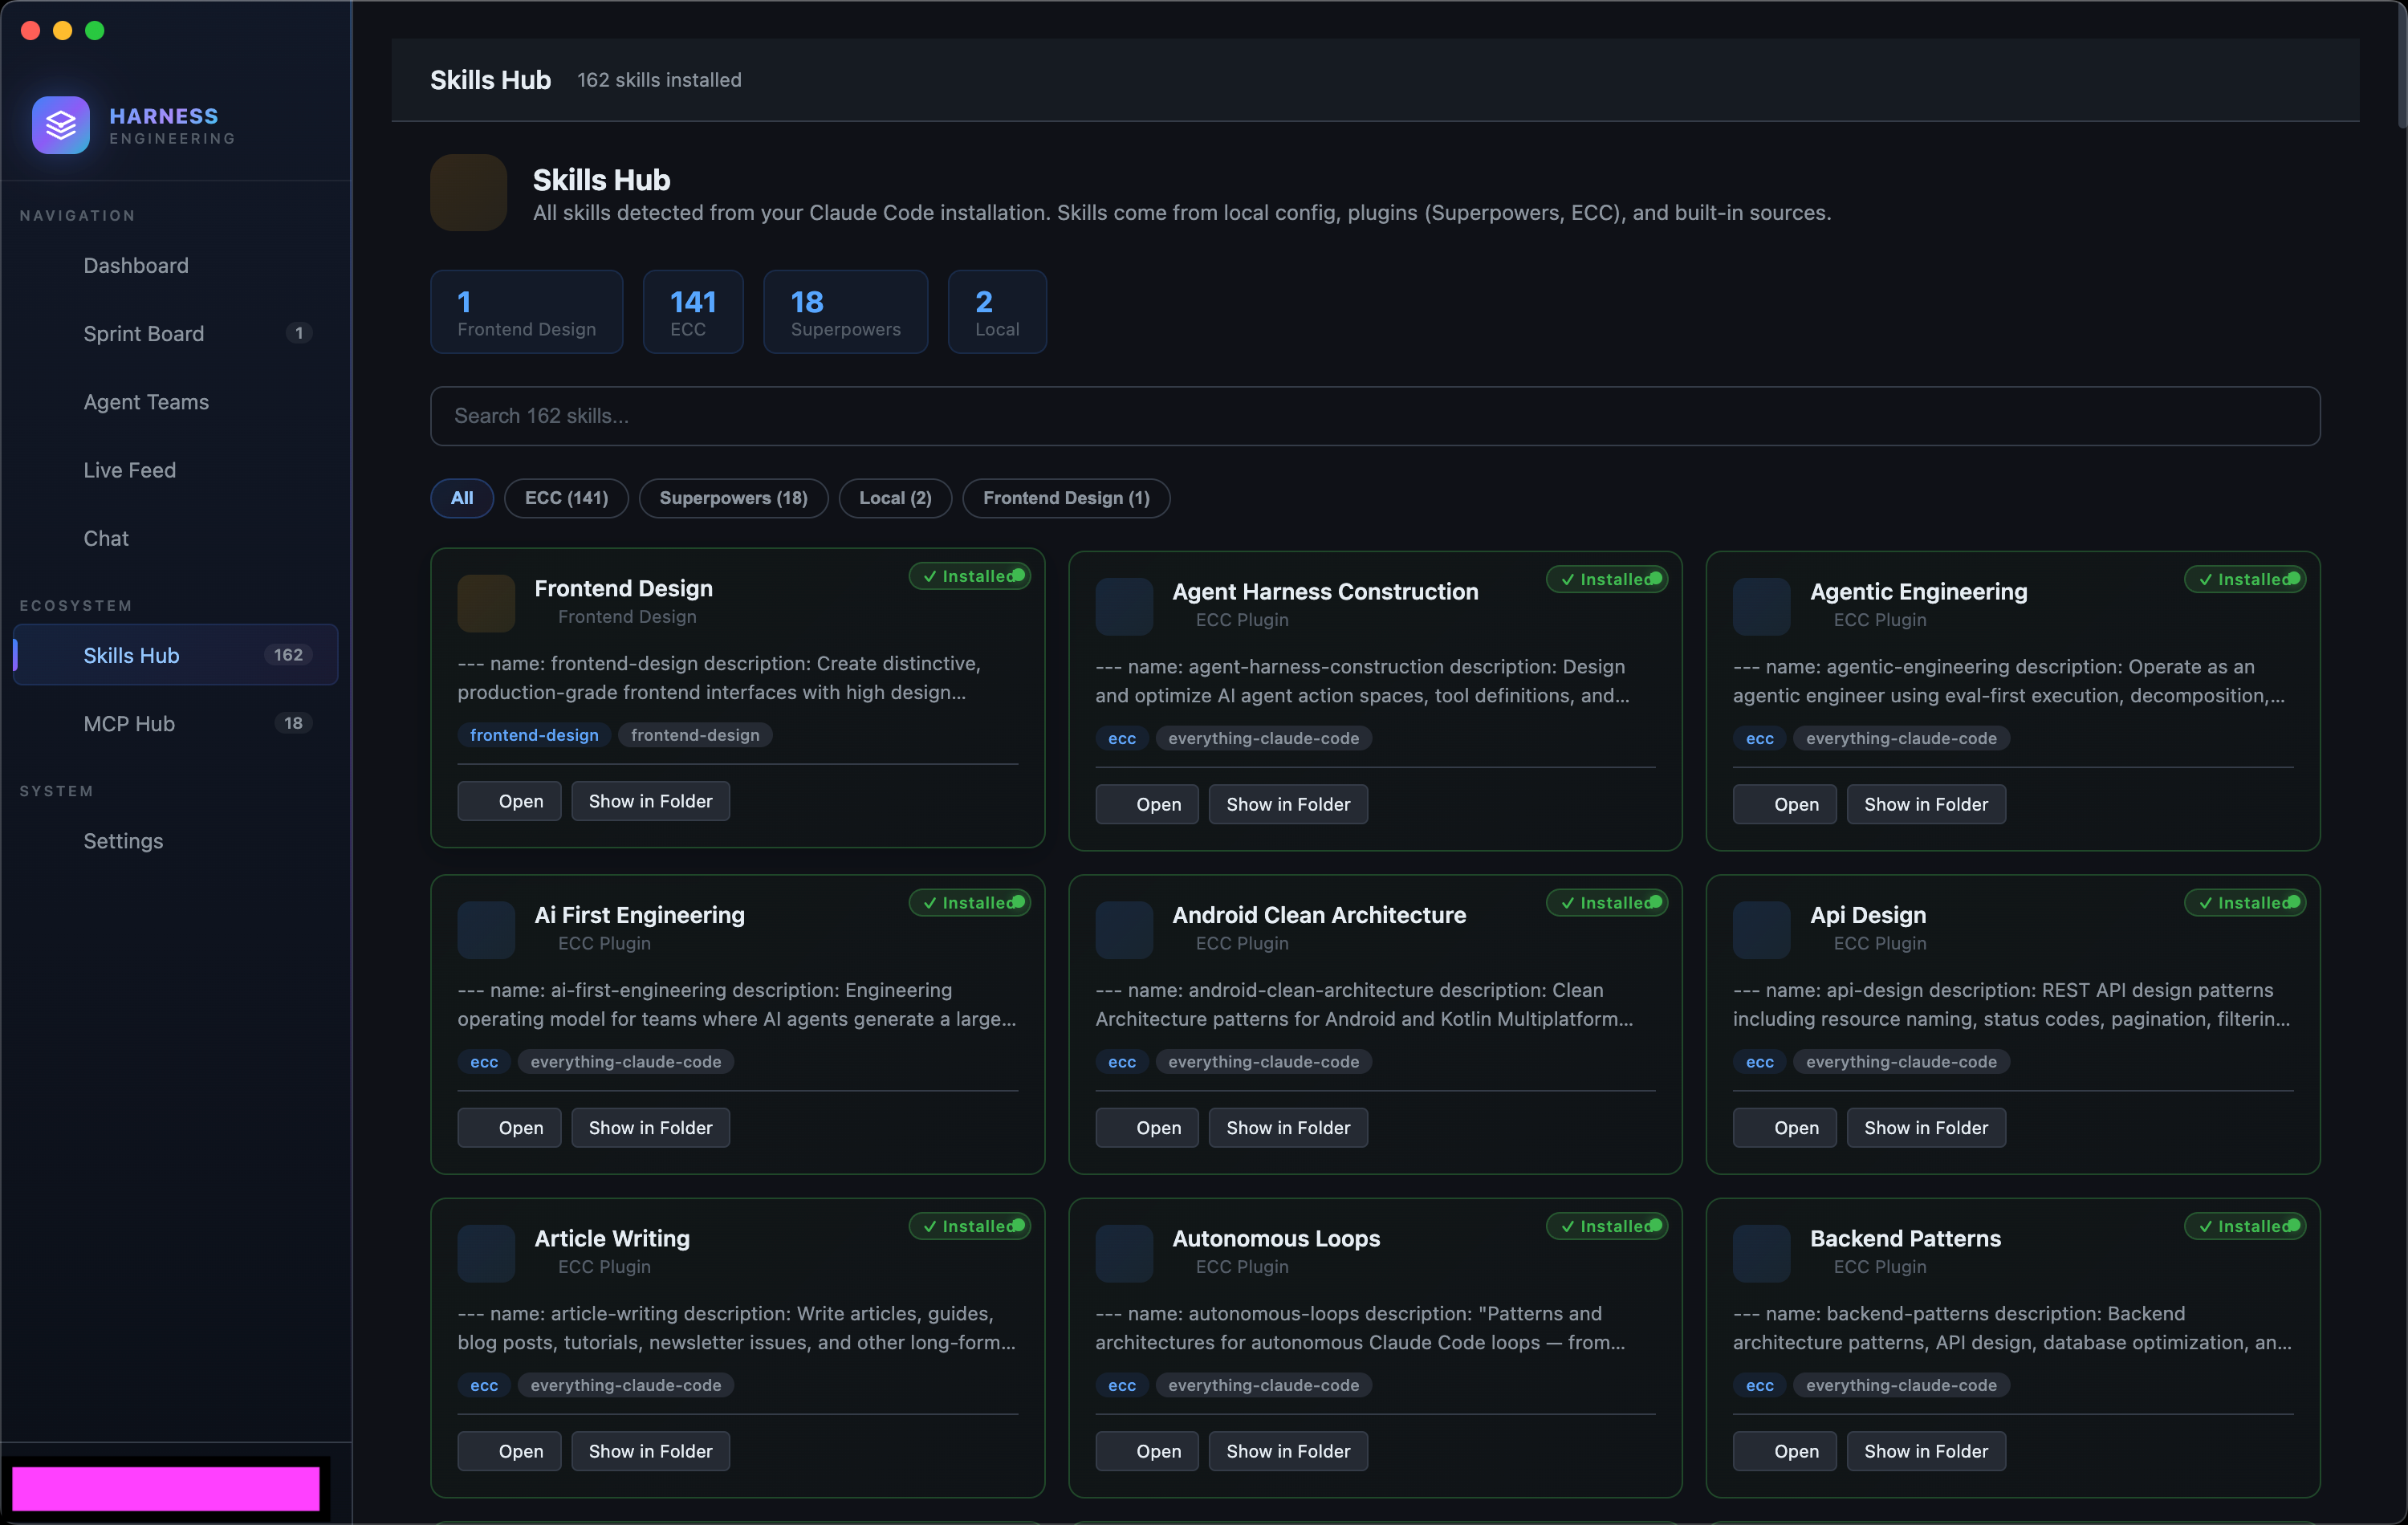2408x1525 pixels.
Task: Switch to Chat in the sidebar
Action: point(176,538)
